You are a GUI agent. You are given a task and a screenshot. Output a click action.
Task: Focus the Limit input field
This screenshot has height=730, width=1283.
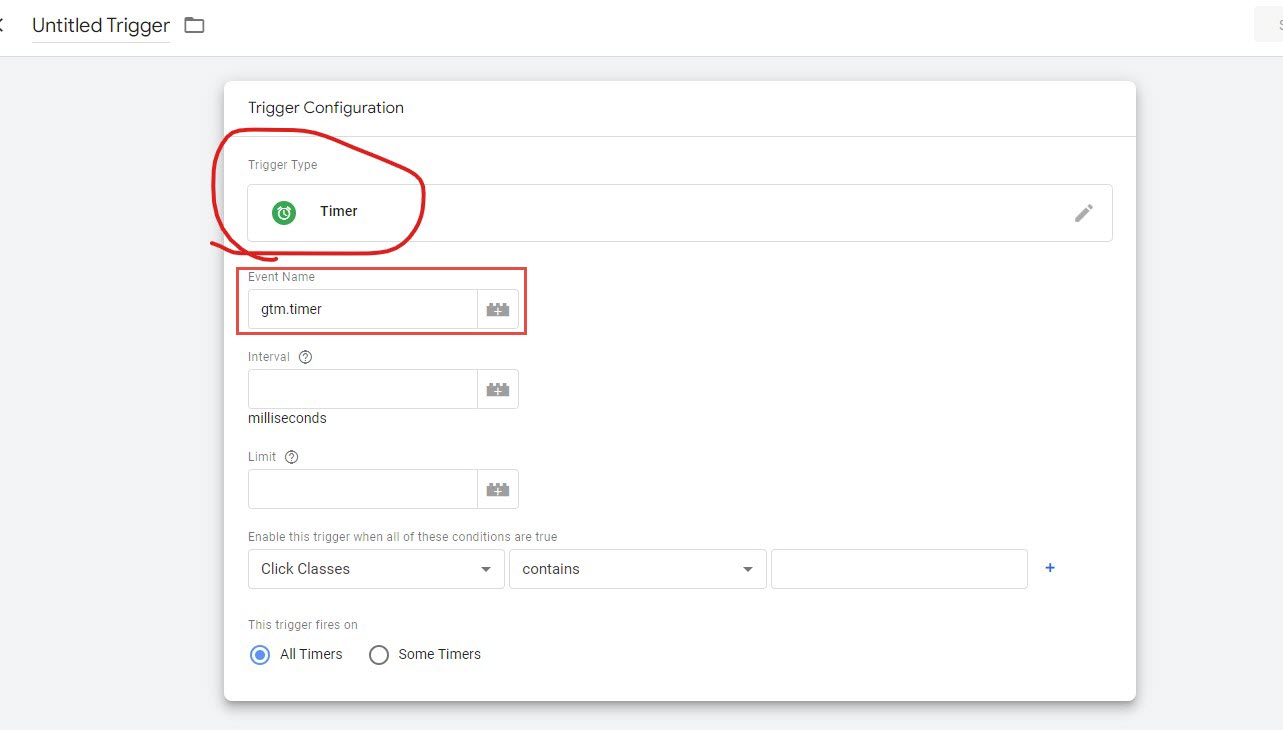pyautogui.click(x=362, y=490)
